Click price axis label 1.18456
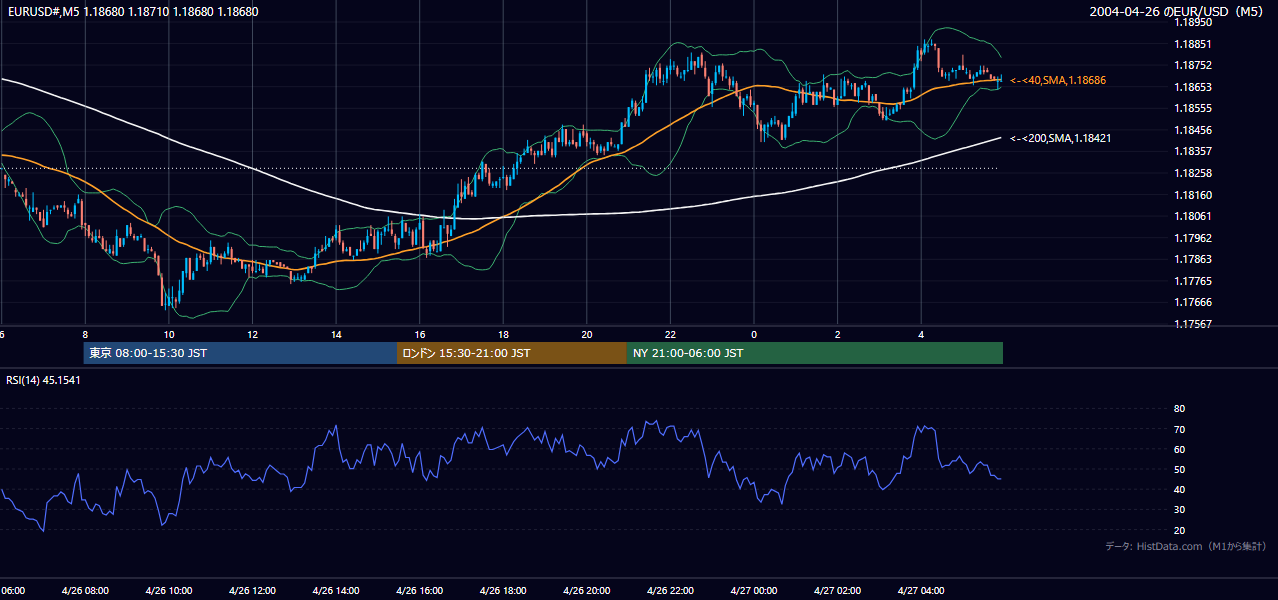The height and width of the screenshot is (600, 1278). point(1192,130)
